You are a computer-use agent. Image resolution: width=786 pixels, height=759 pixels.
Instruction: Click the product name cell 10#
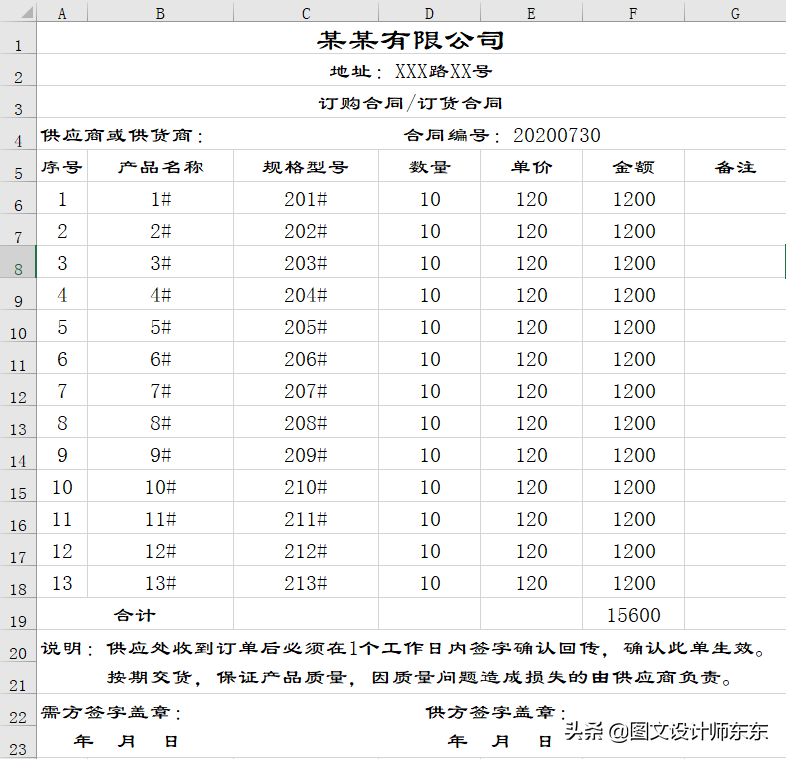coord(160,486)
